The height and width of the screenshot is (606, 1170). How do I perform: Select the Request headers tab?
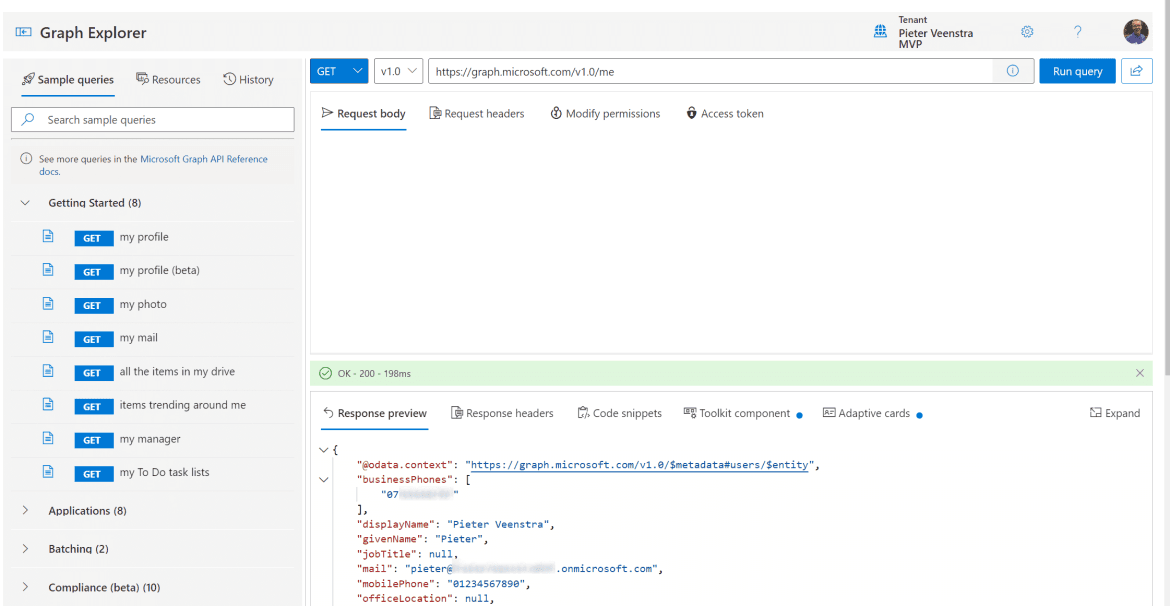(477, 113)
